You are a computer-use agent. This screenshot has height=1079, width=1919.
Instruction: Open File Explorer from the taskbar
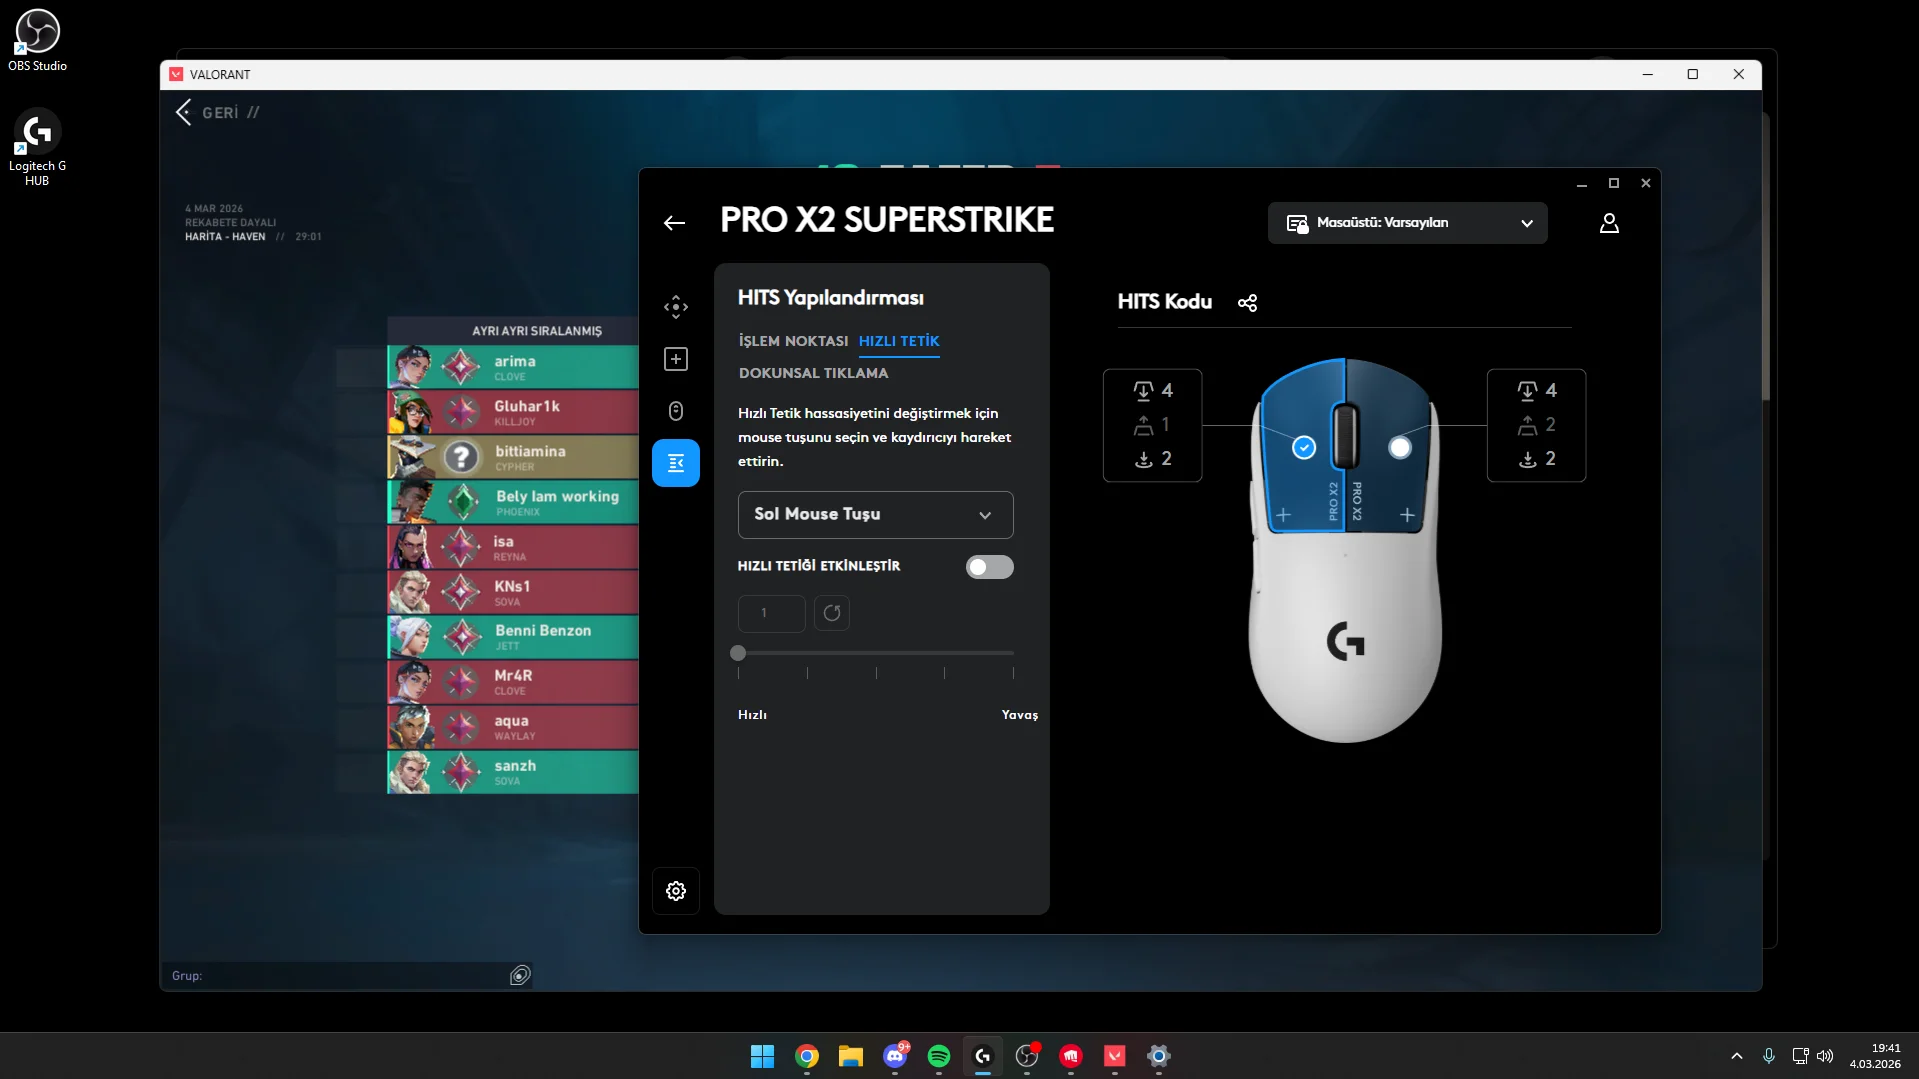click(851, 1056)
